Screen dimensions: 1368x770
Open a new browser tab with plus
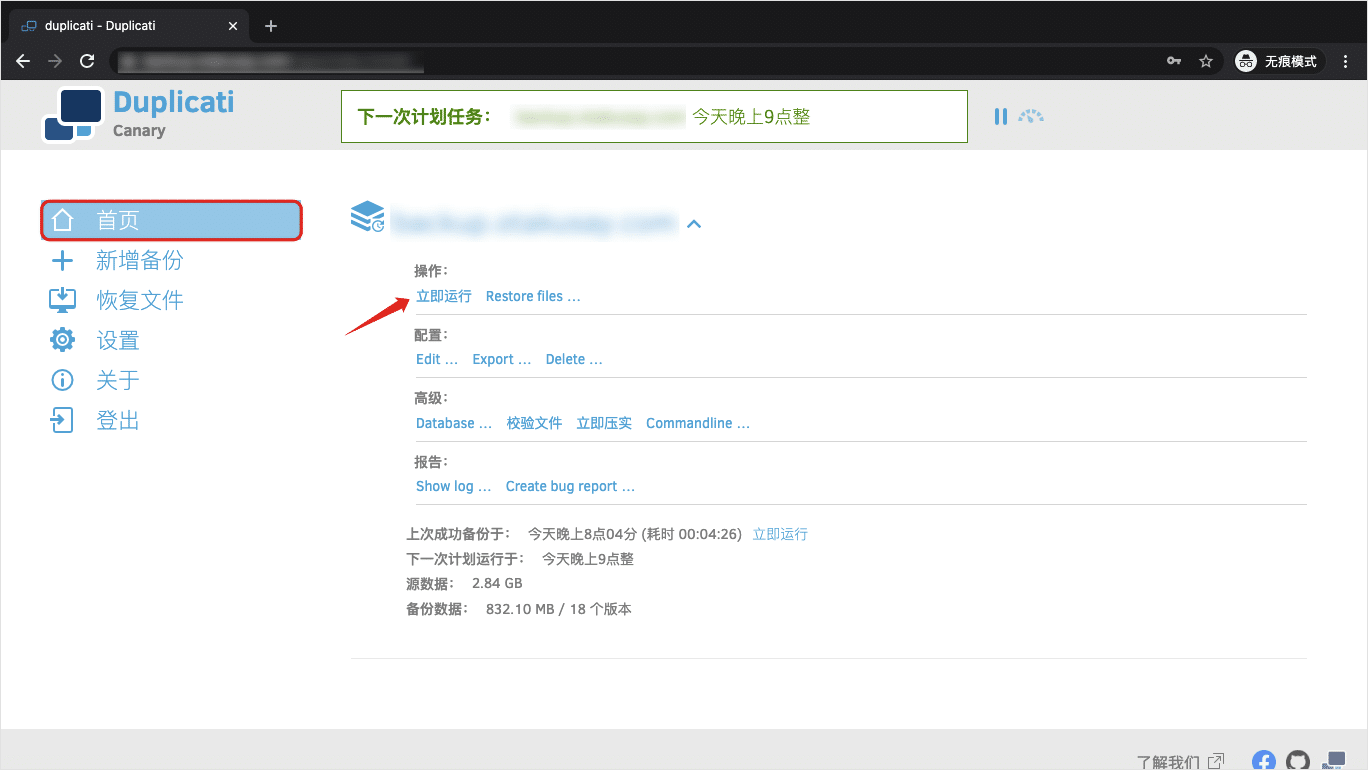pyautogui.click(x=271, y=26)
